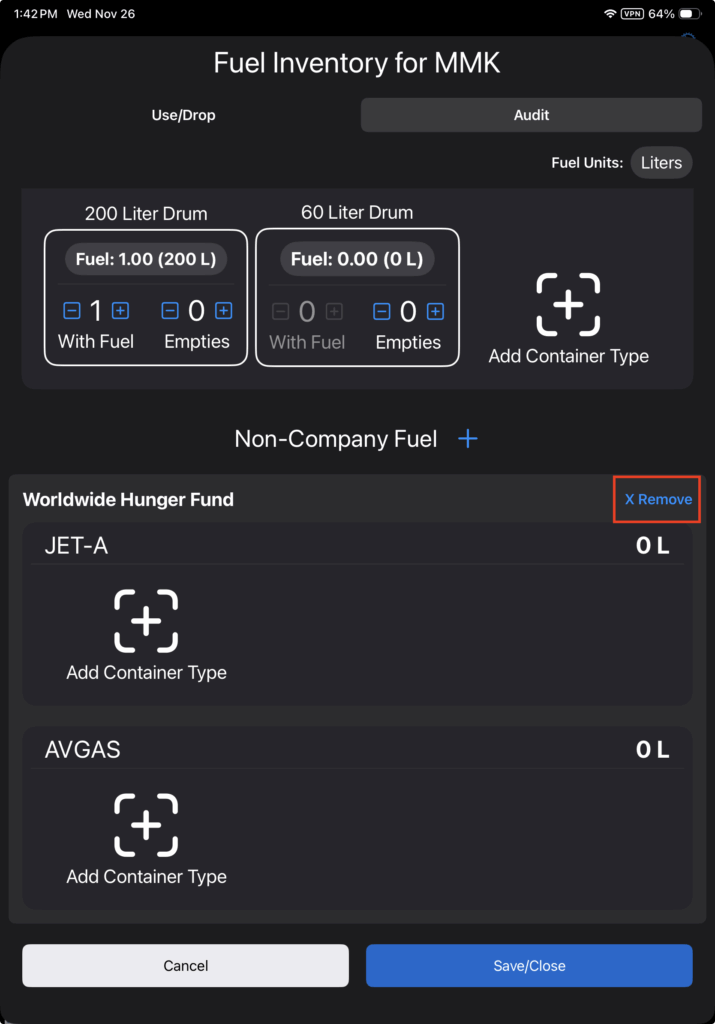Remove Worldwide Hunger Fund entry
The image size is (715, 1024).
coord(657,499)
